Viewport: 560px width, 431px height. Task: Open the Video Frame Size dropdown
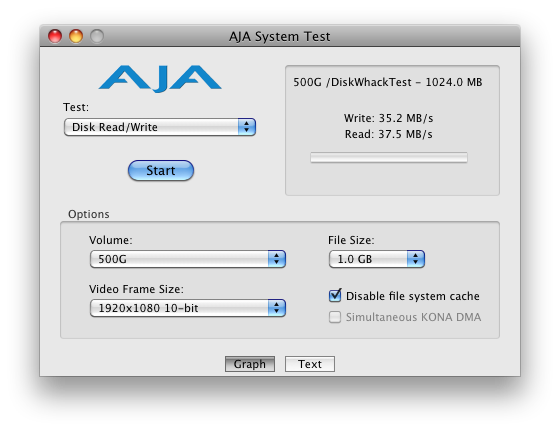coord(188,308)
